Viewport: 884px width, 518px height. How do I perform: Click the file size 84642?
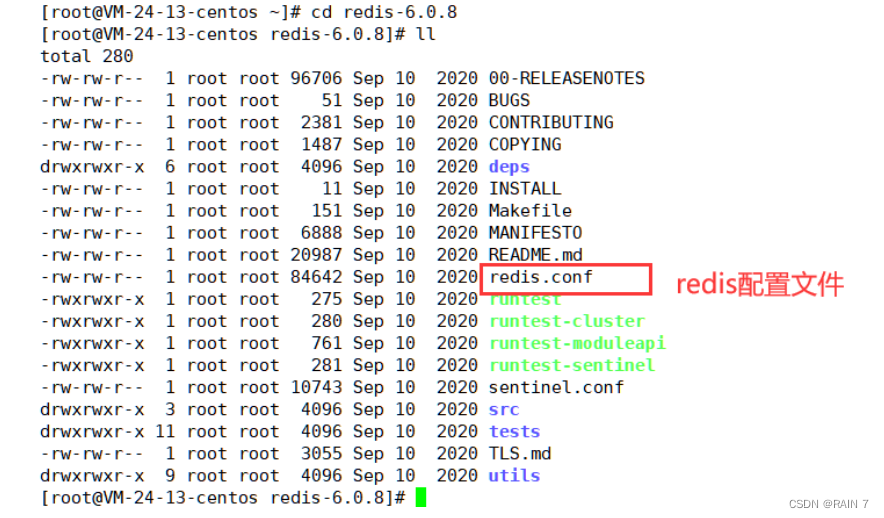point(316,277)
